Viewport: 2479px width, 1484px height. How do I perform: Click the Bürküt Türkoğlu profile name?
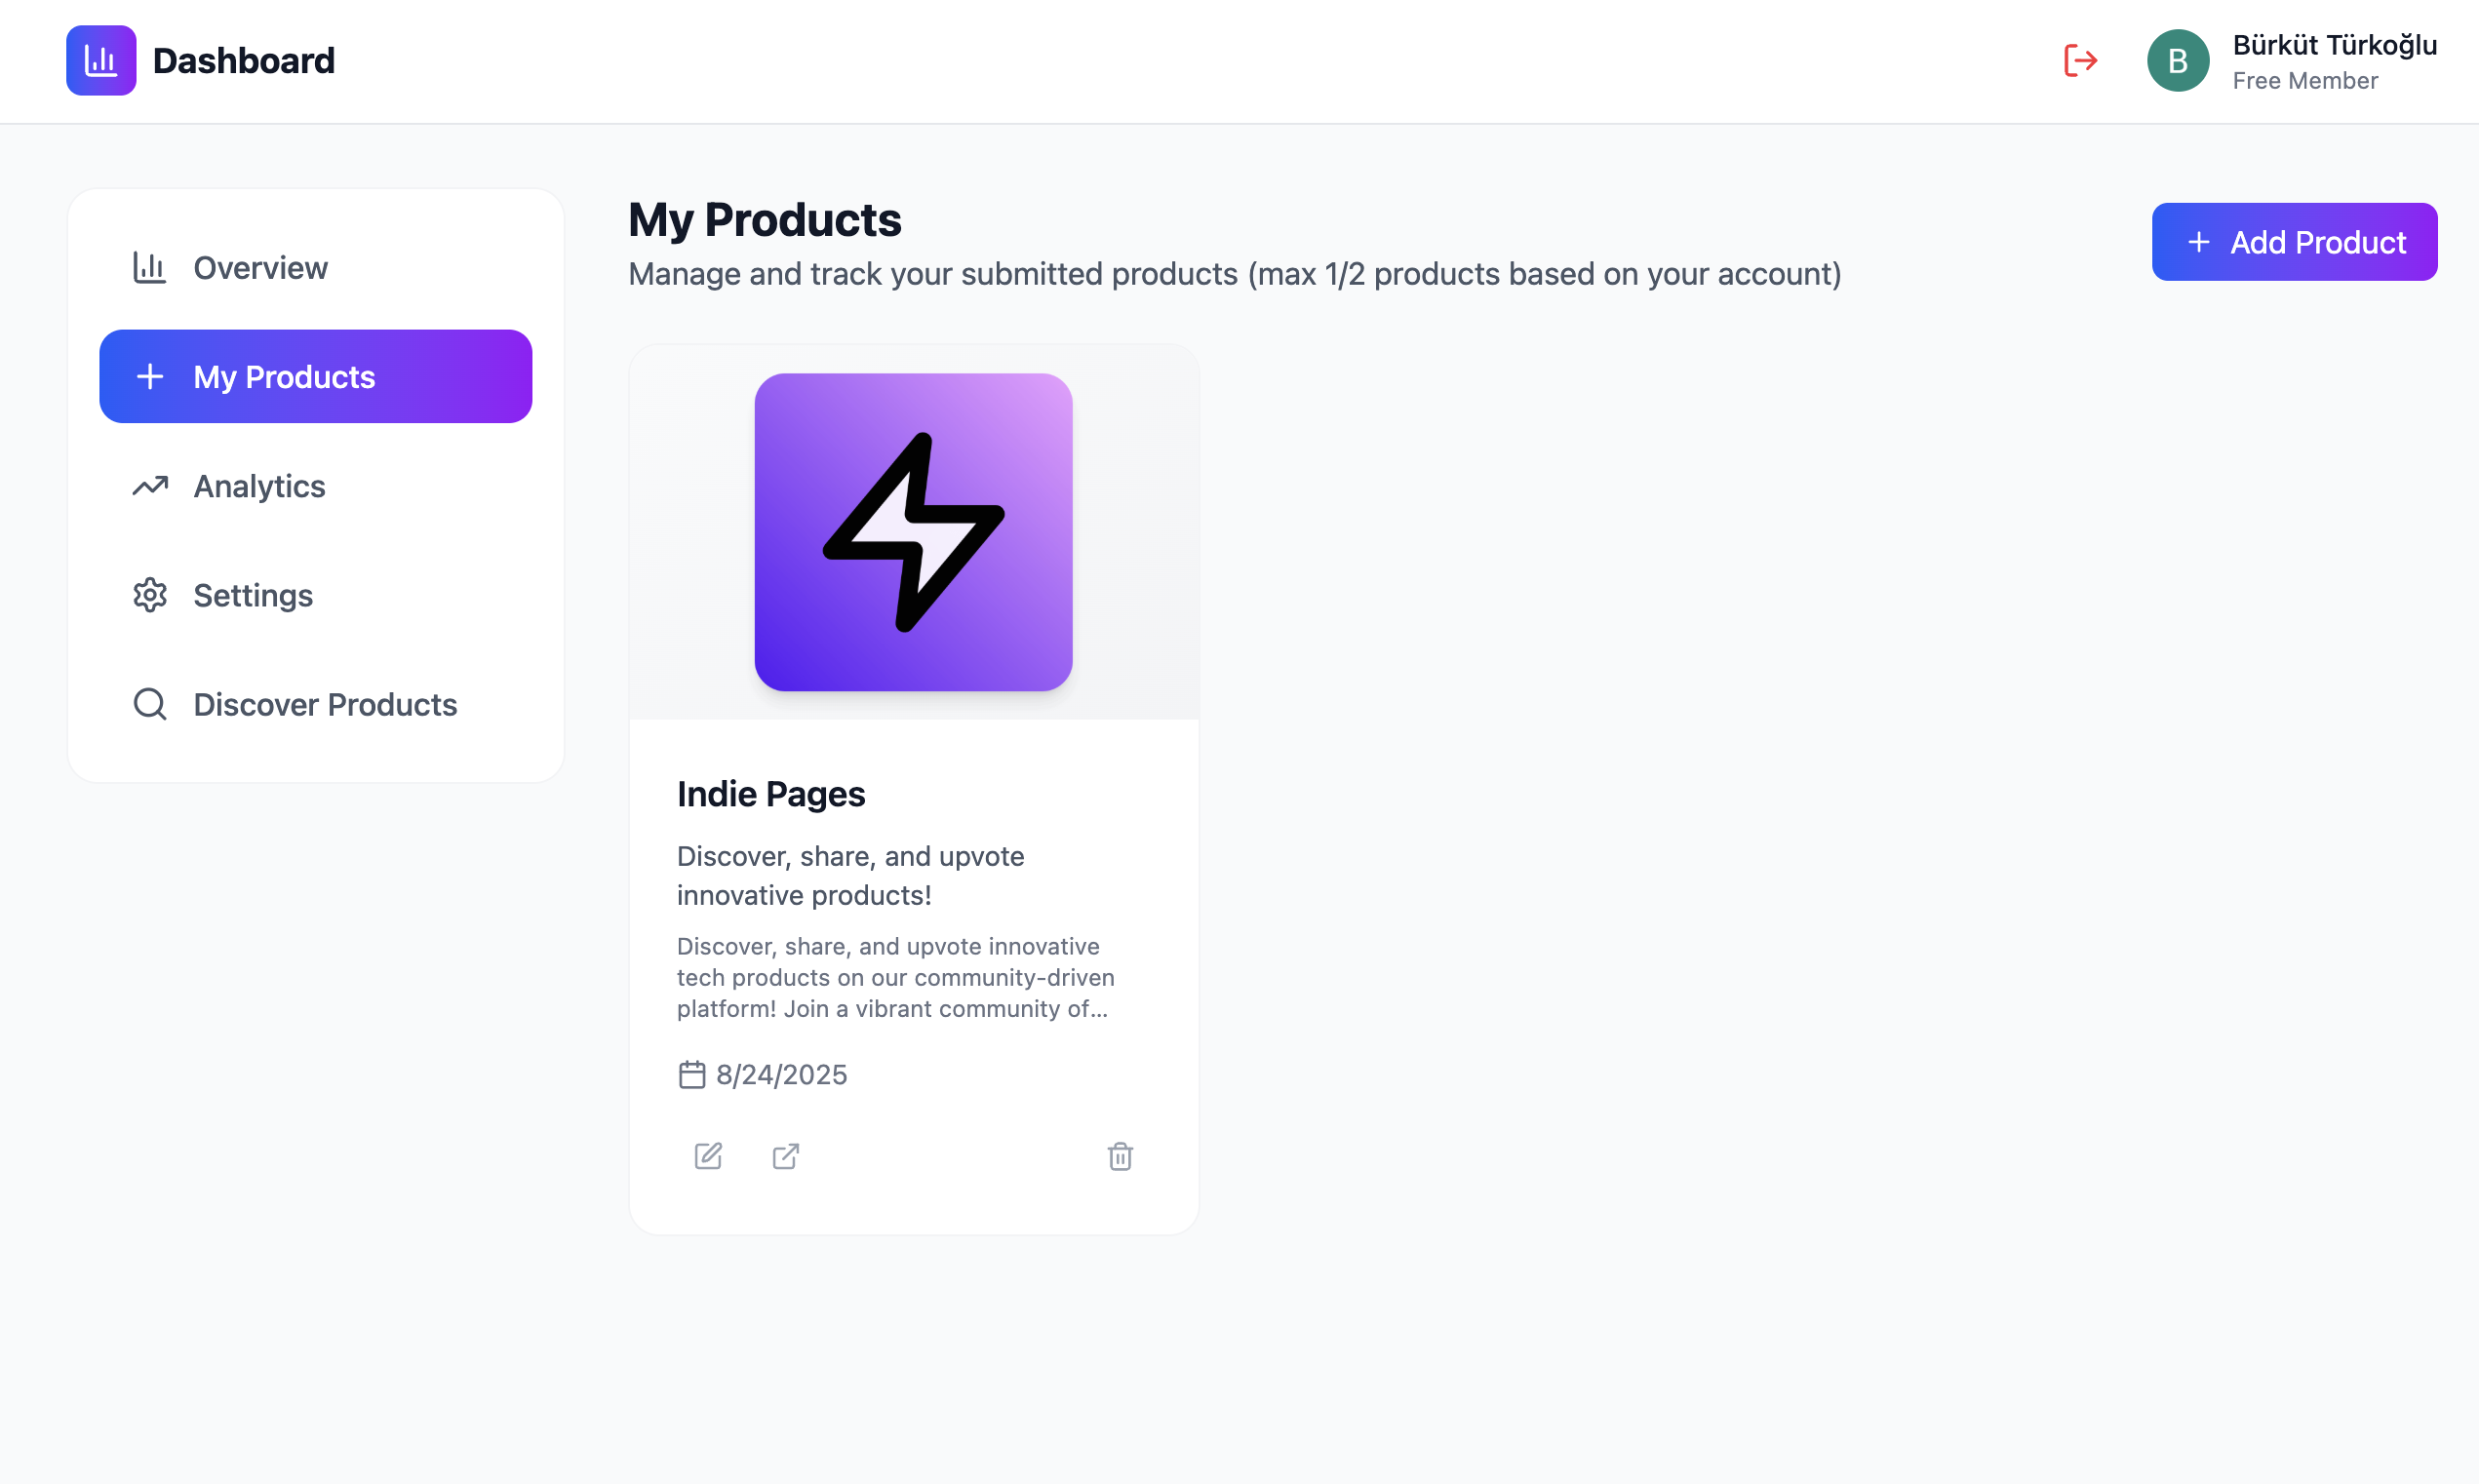click(x=2334, y=45)
